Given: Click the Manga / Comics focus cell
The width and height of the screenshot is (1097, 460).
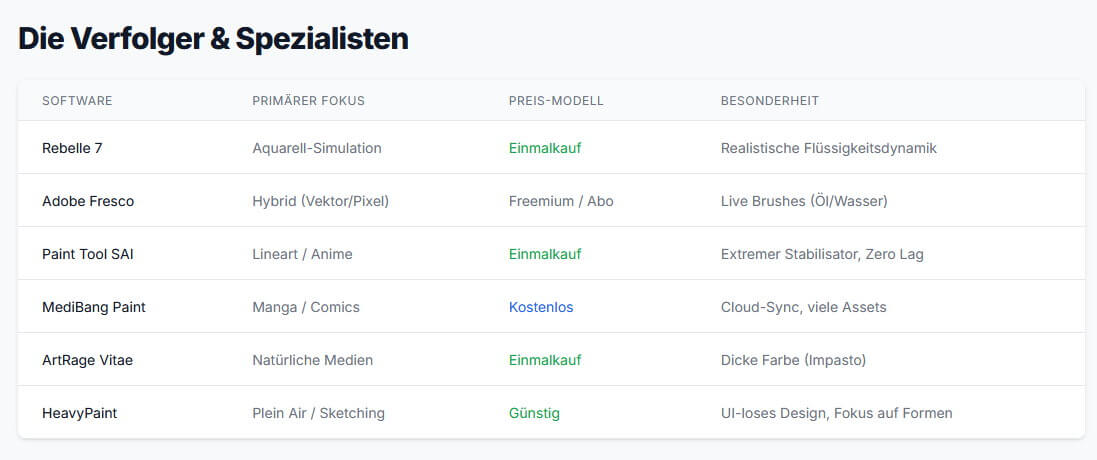Looking at the screenshot, I should point(306,307).
